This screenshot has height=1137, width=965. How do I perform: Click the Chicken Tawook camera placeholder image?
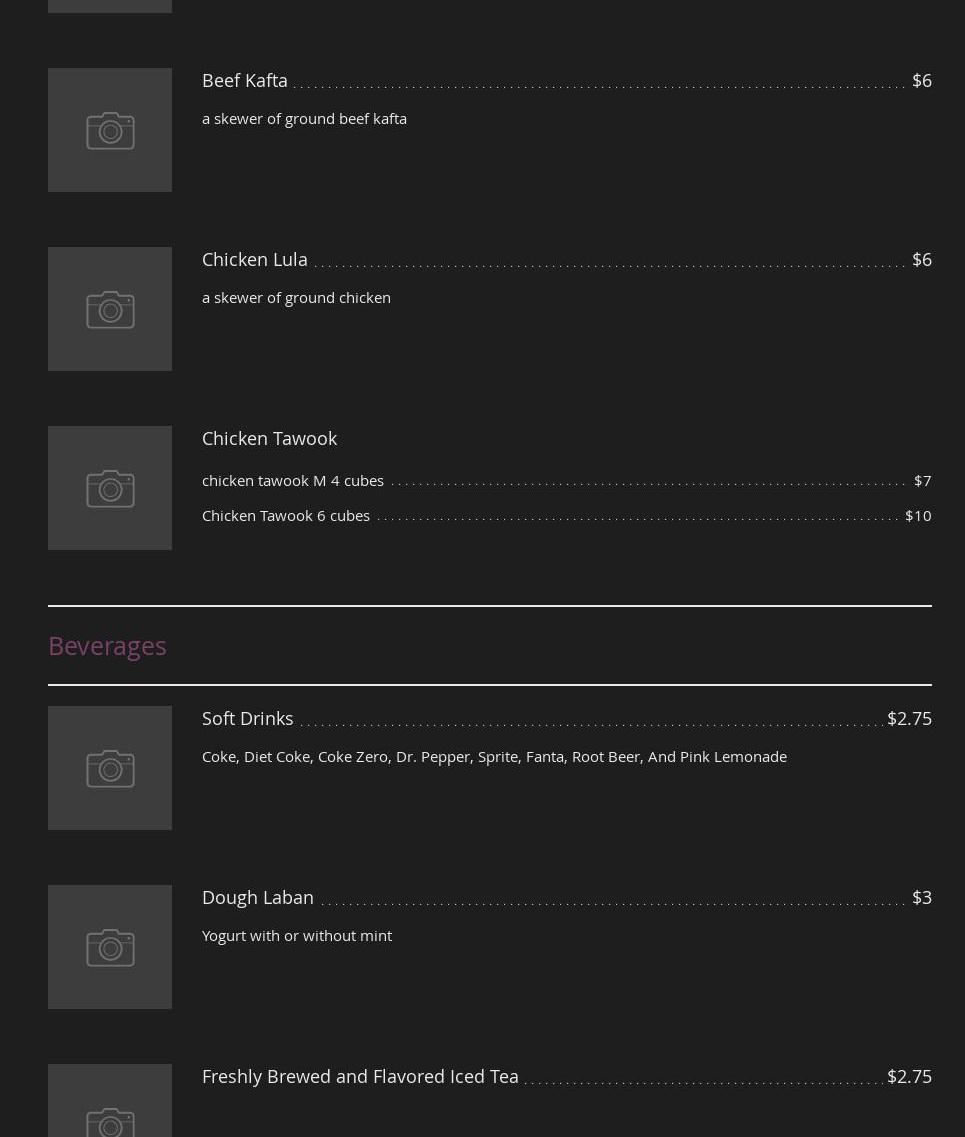coord(110,488)
